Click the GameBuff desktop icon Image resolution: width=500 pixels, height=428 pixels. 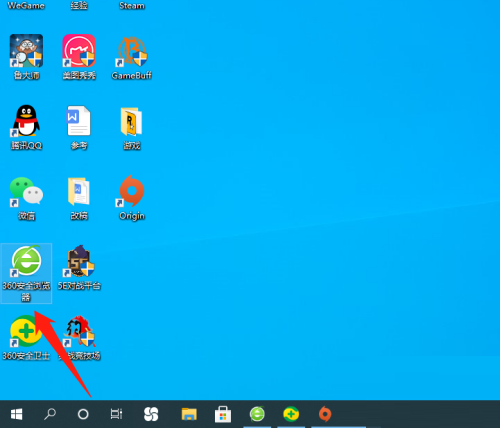pyautogui.click(x=132, y=58)
